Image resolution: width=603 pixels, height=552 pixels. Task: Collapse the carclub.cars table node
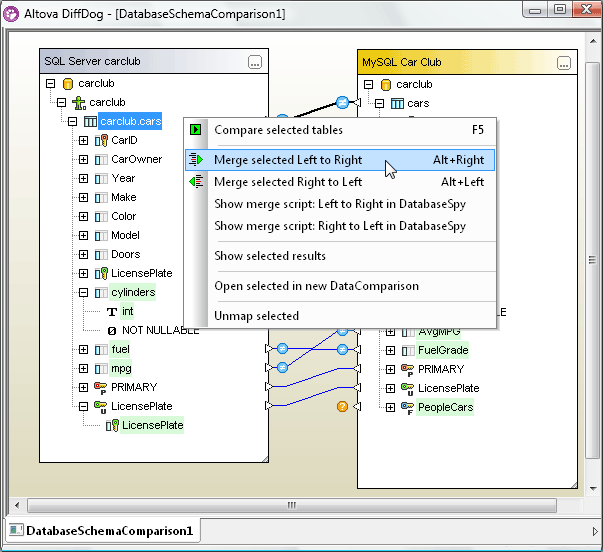(x=72, y=122)
